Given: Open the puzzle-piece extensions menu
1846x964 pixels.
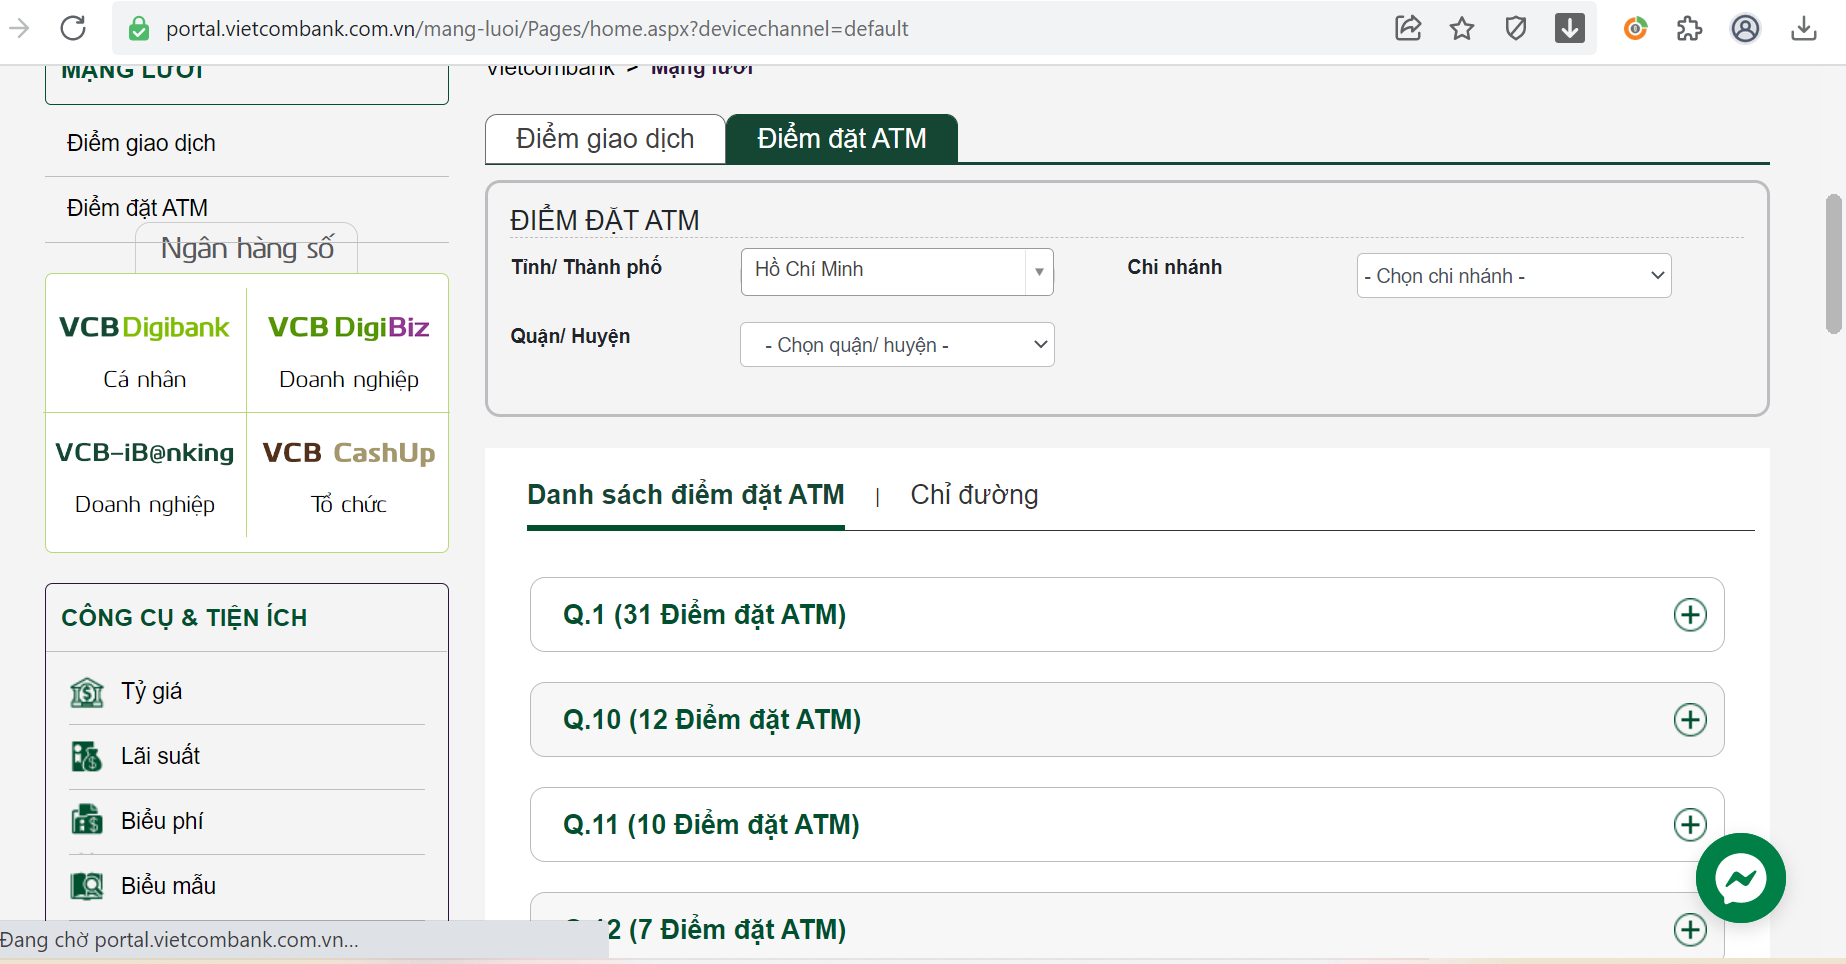Looking at the screenshot, I should tap(1690, 28).
